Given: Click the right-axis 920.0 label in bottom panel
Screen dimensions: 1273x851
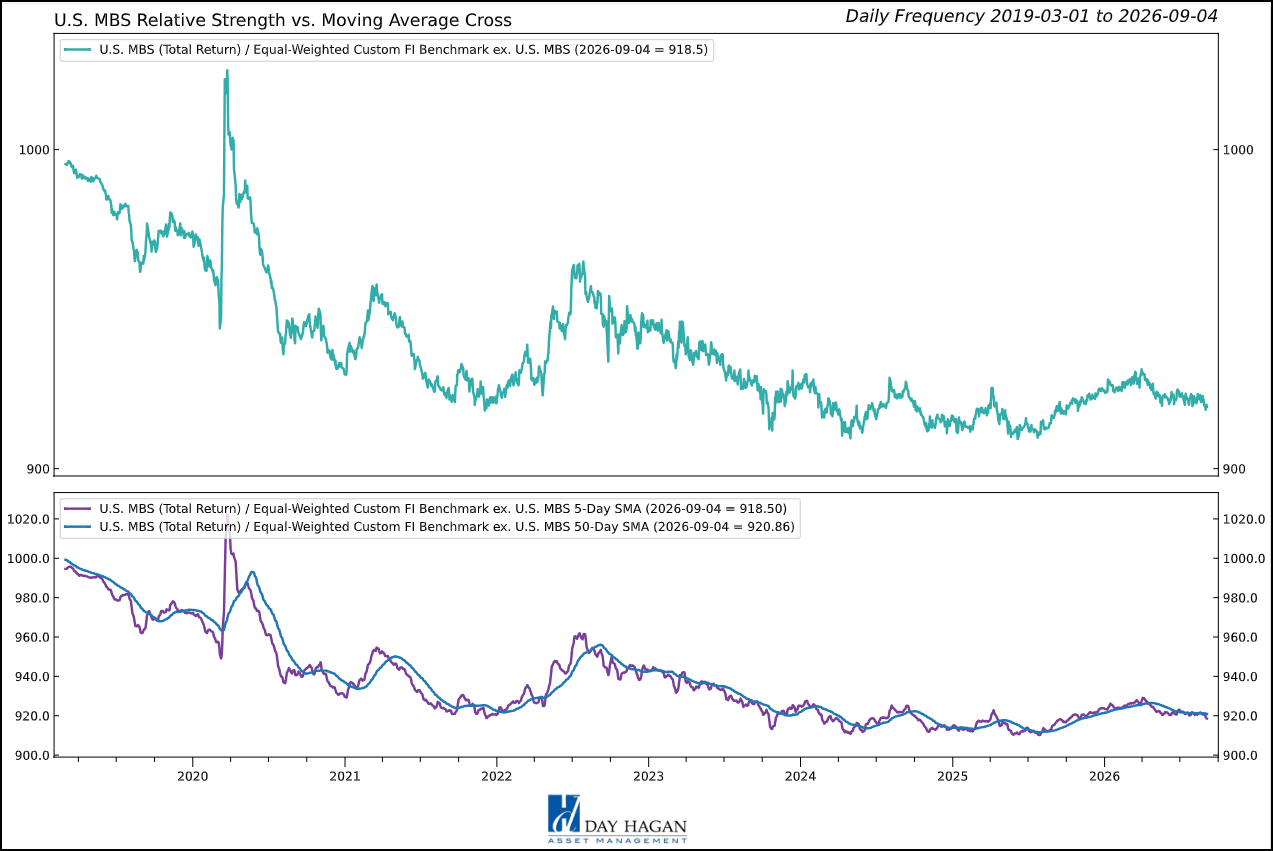Looking at the screenshot, I should click(1242, 716).
